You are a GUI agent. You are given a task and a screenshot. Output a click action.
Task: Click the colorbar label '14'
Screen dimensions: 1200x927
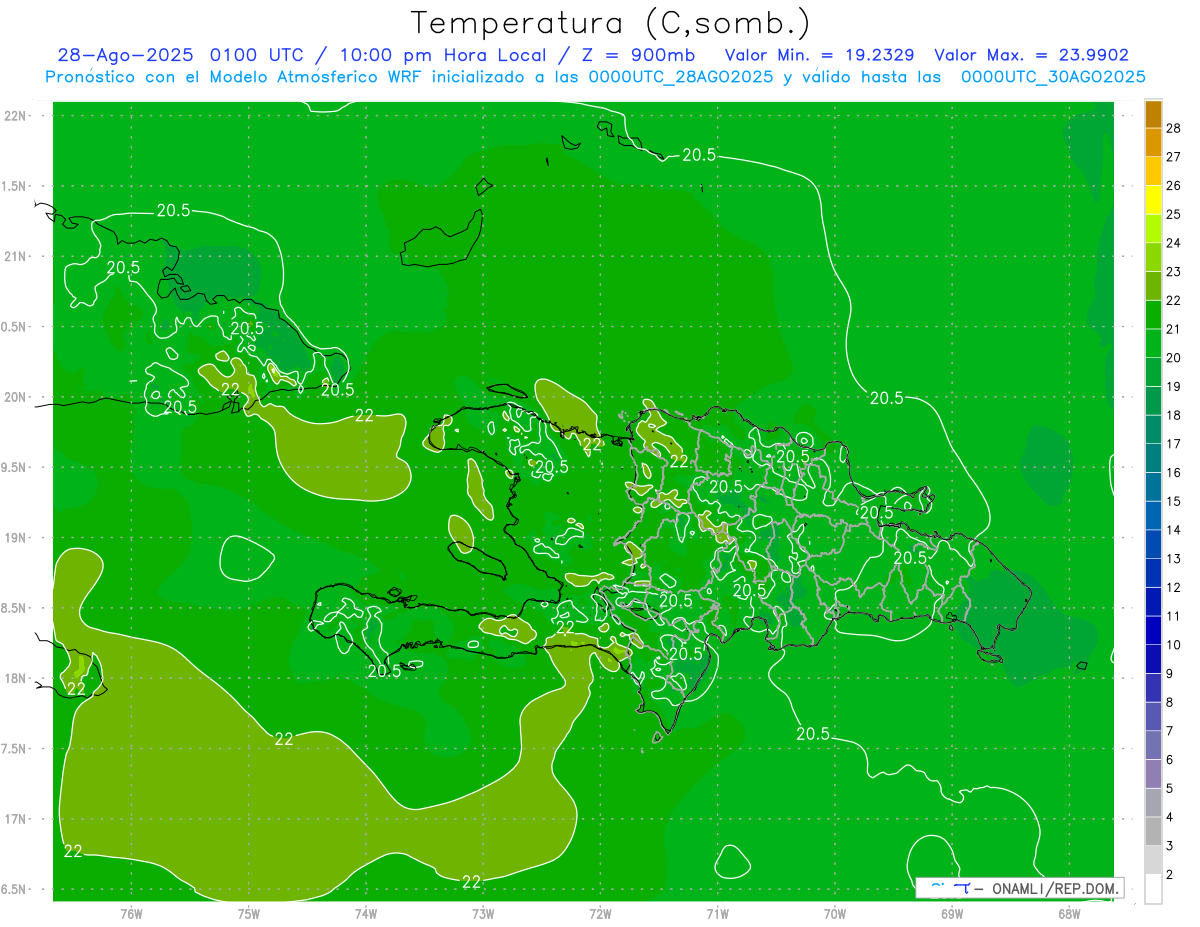click(1174, 530)
